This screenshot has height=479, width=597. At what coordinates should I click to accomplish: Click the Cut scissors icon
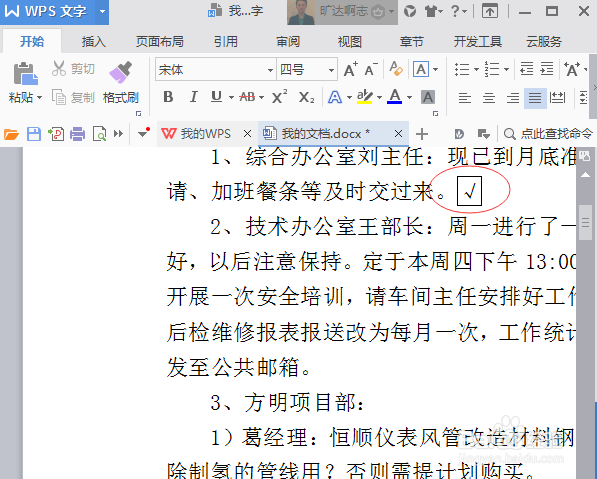point(59,69)
